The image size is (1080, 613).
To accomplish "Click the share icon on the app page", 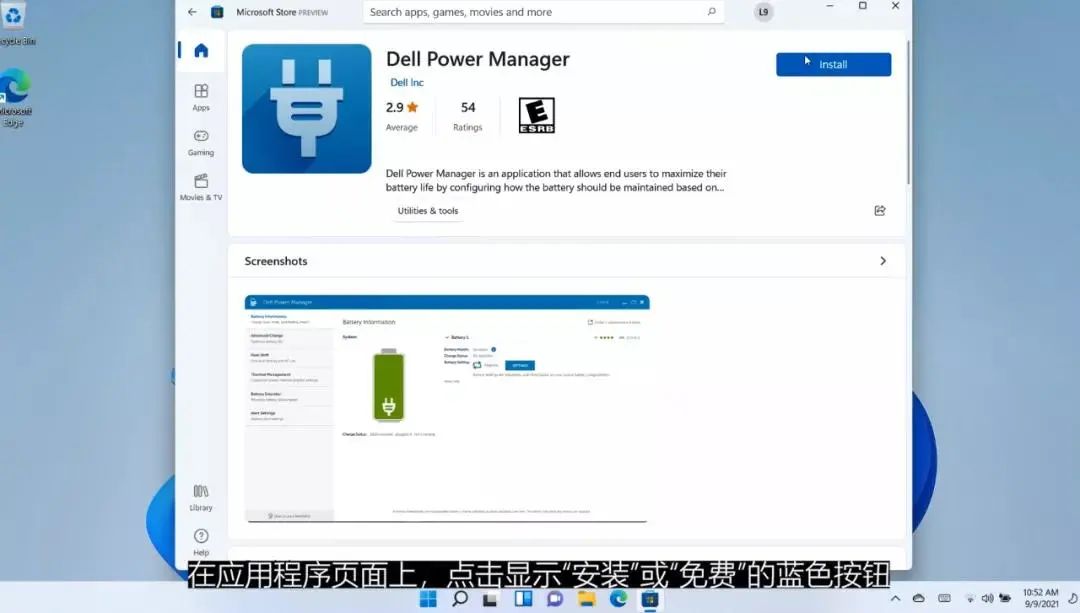I will [x=879, y=210].
